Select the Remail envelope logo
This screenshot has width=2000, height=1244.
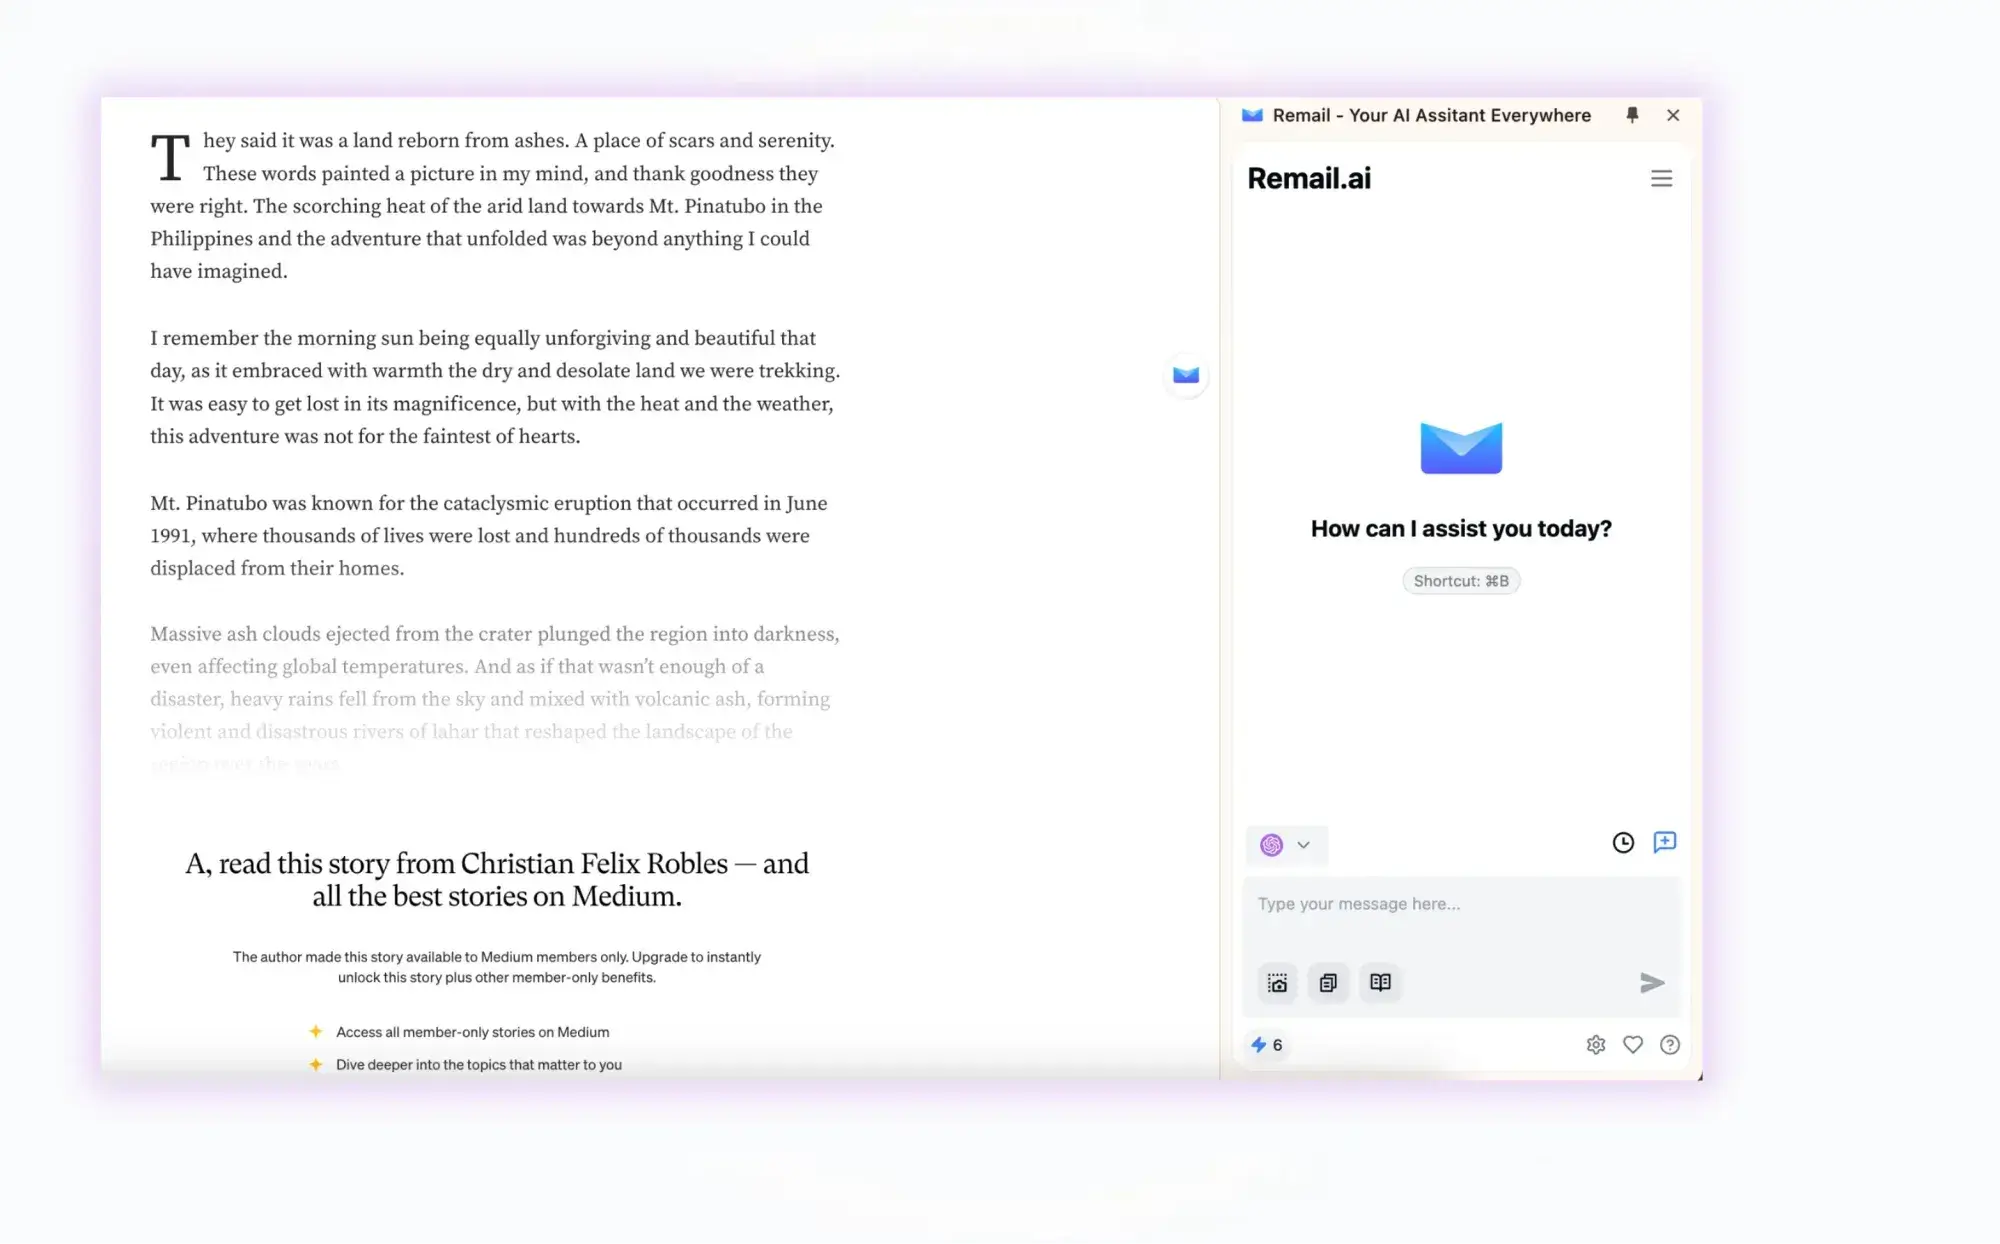point(1461,447)
